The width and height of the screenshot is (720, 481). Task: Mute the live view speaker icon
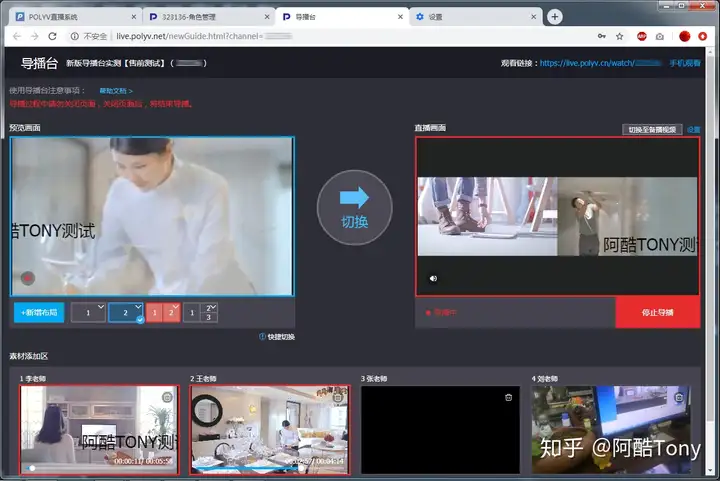[433, 278]
